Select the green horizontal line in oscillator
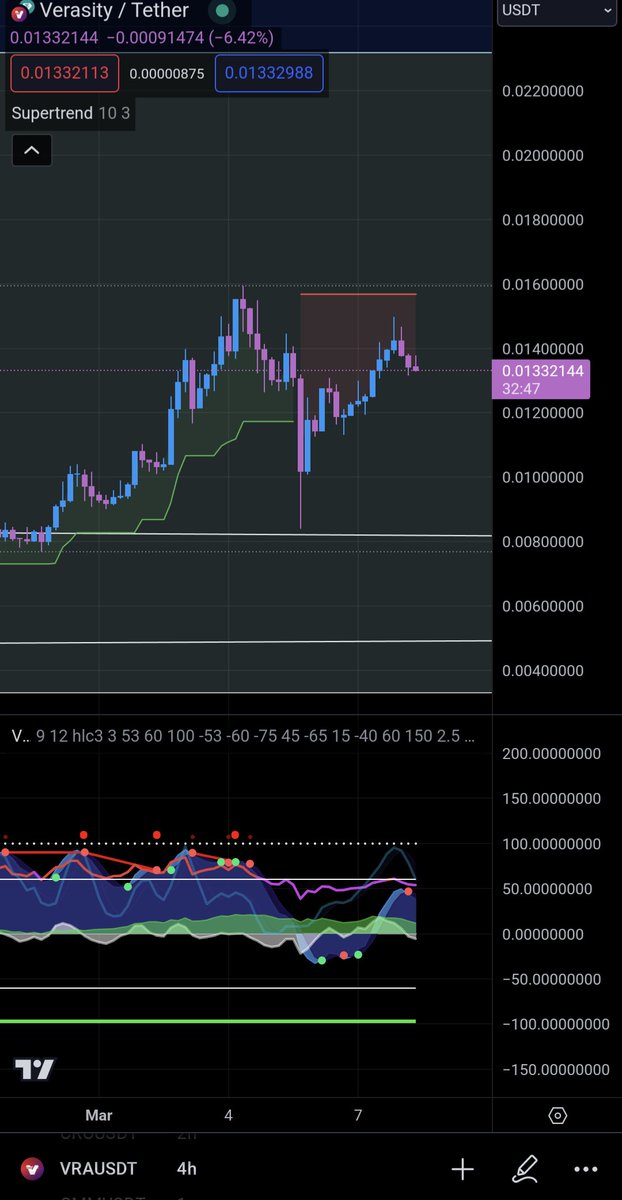Screen dimensions: 622x1200 pyautogui.click(x=207, y=1021)
